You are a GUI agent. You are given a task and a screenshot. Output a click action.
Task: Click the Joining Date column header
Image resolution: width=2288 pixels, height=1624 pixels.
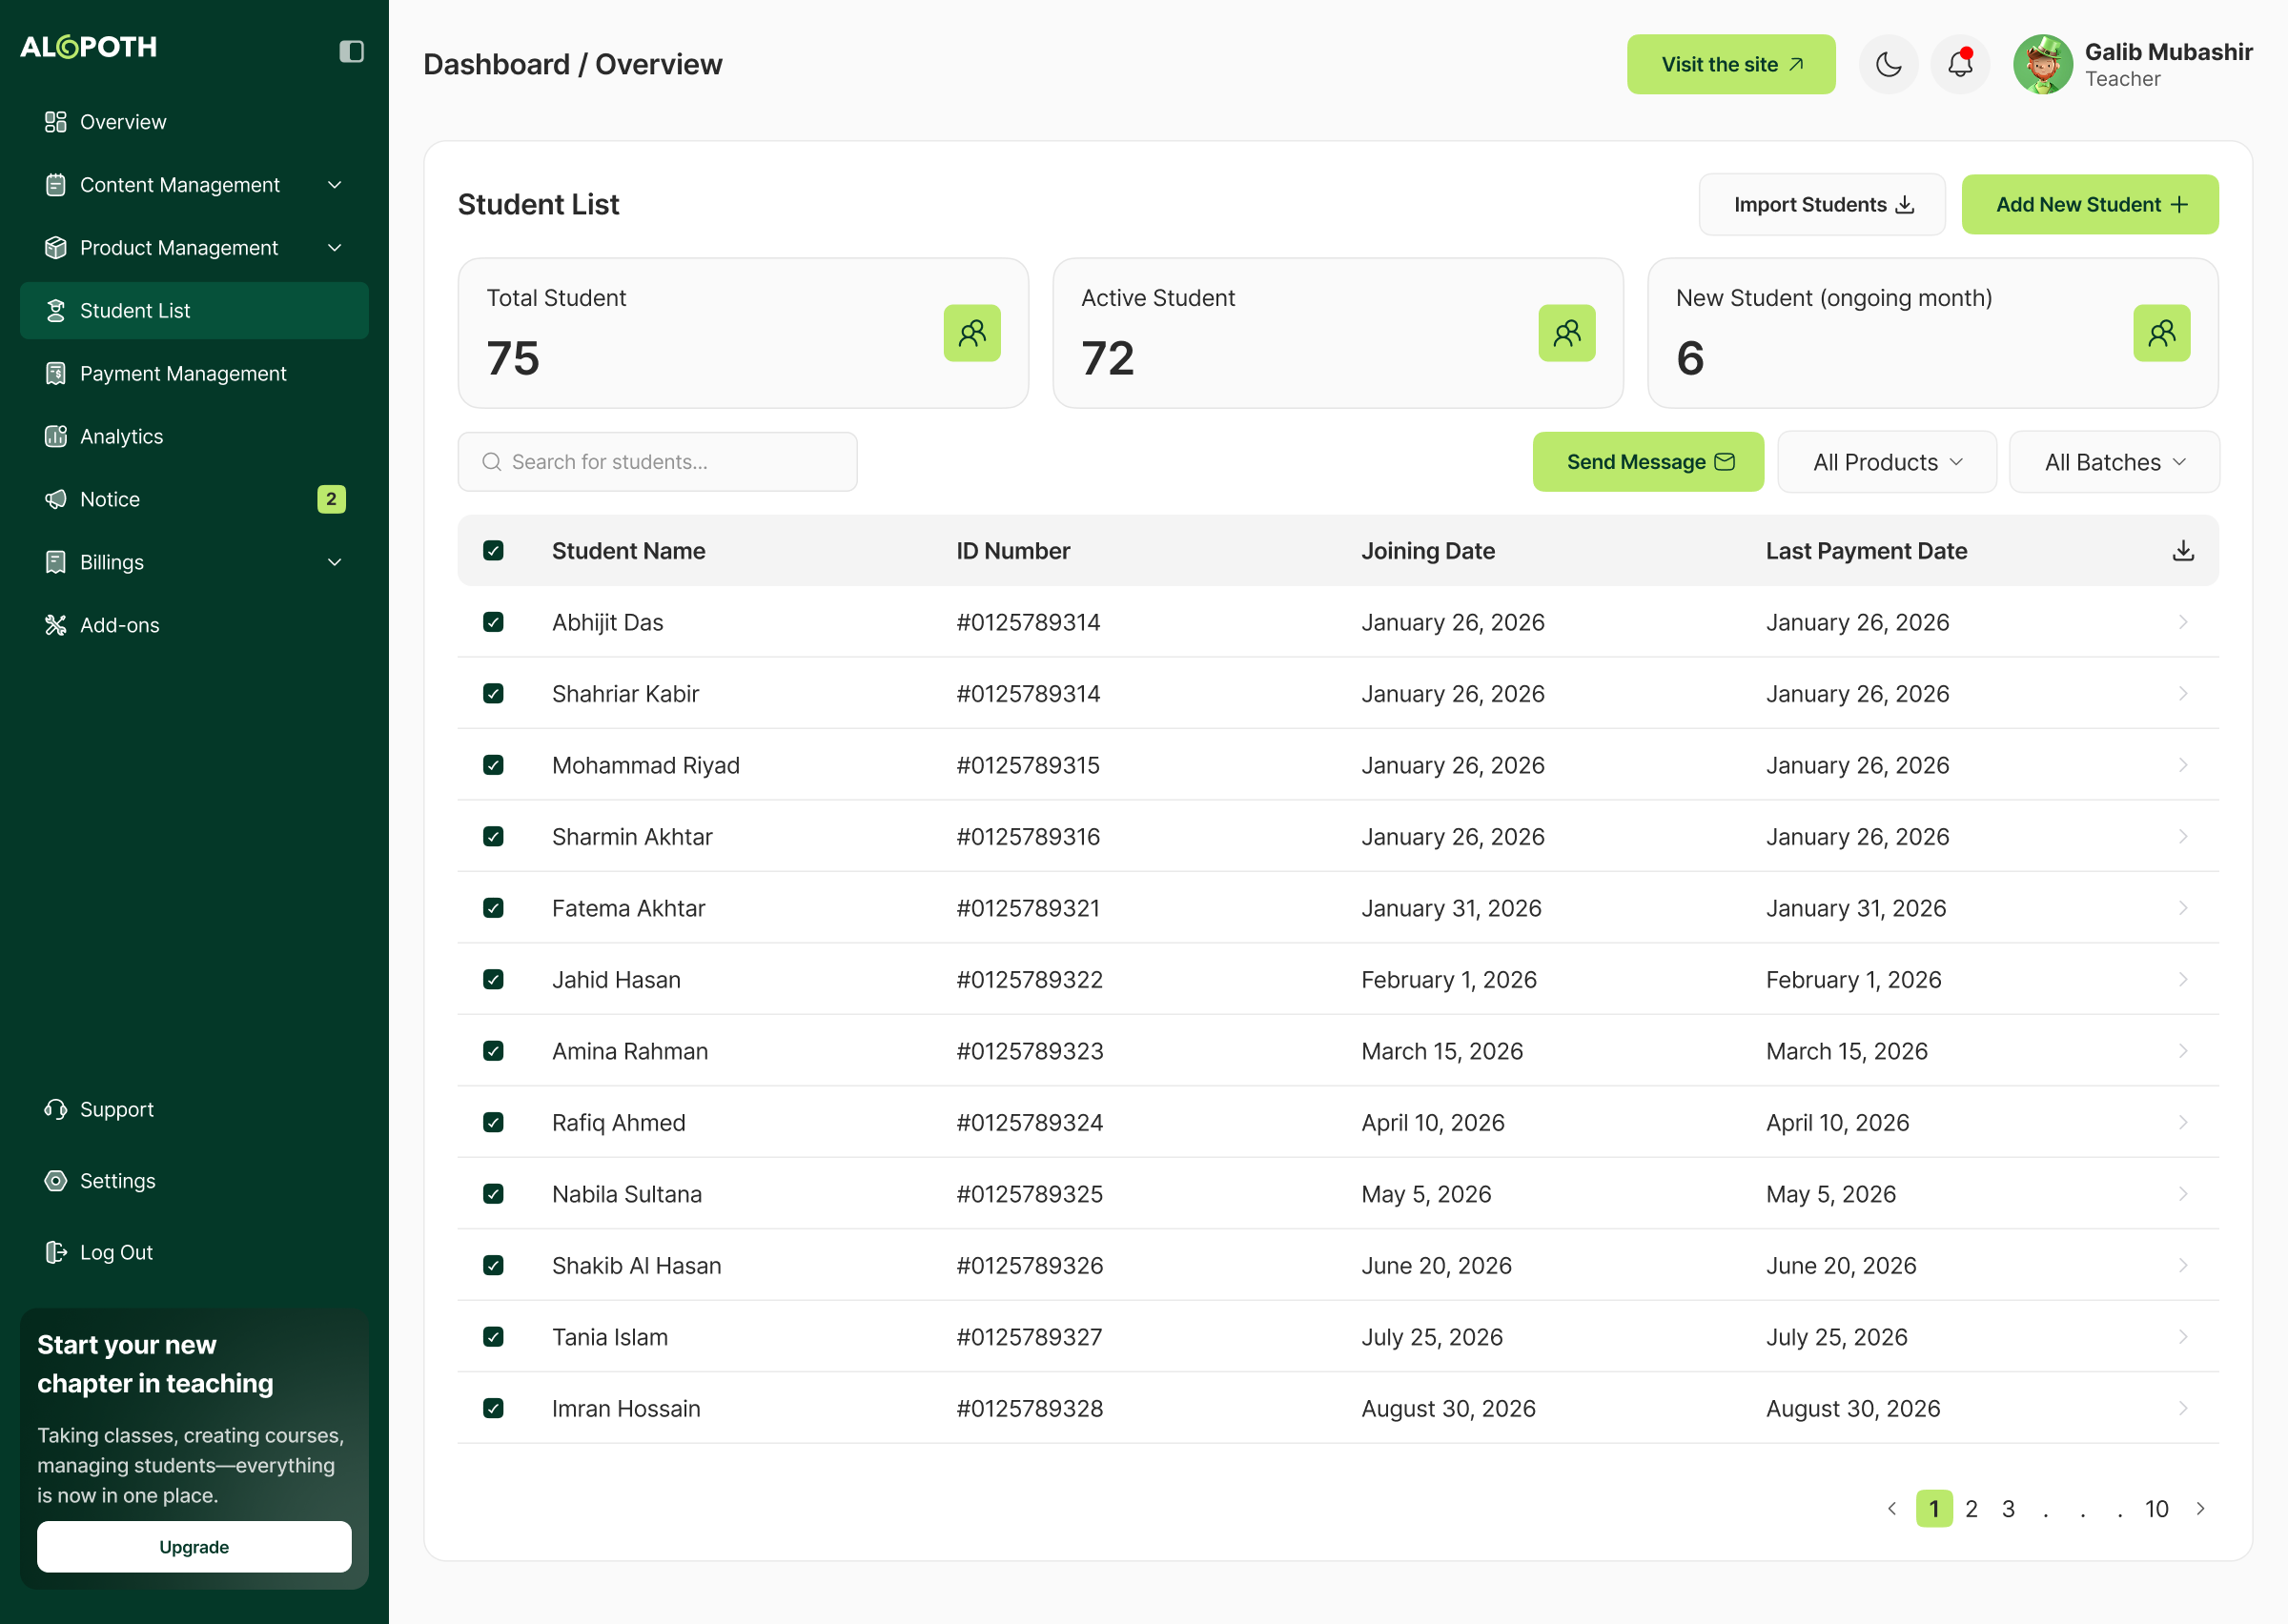pyautogui.click(x=1428, y=551)
